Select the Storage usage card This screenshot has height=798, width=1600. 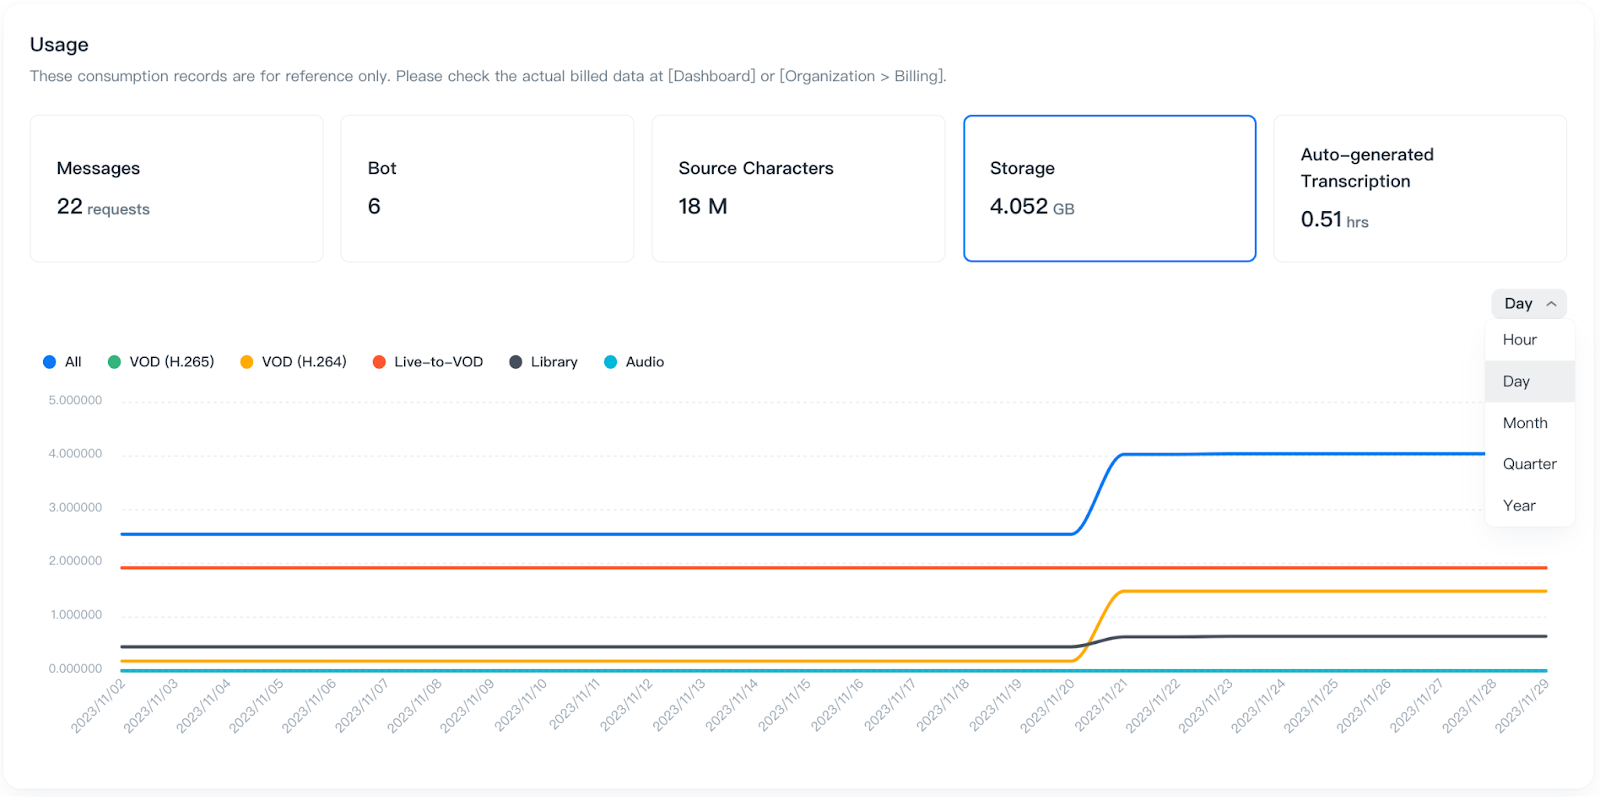point(1109,189)
